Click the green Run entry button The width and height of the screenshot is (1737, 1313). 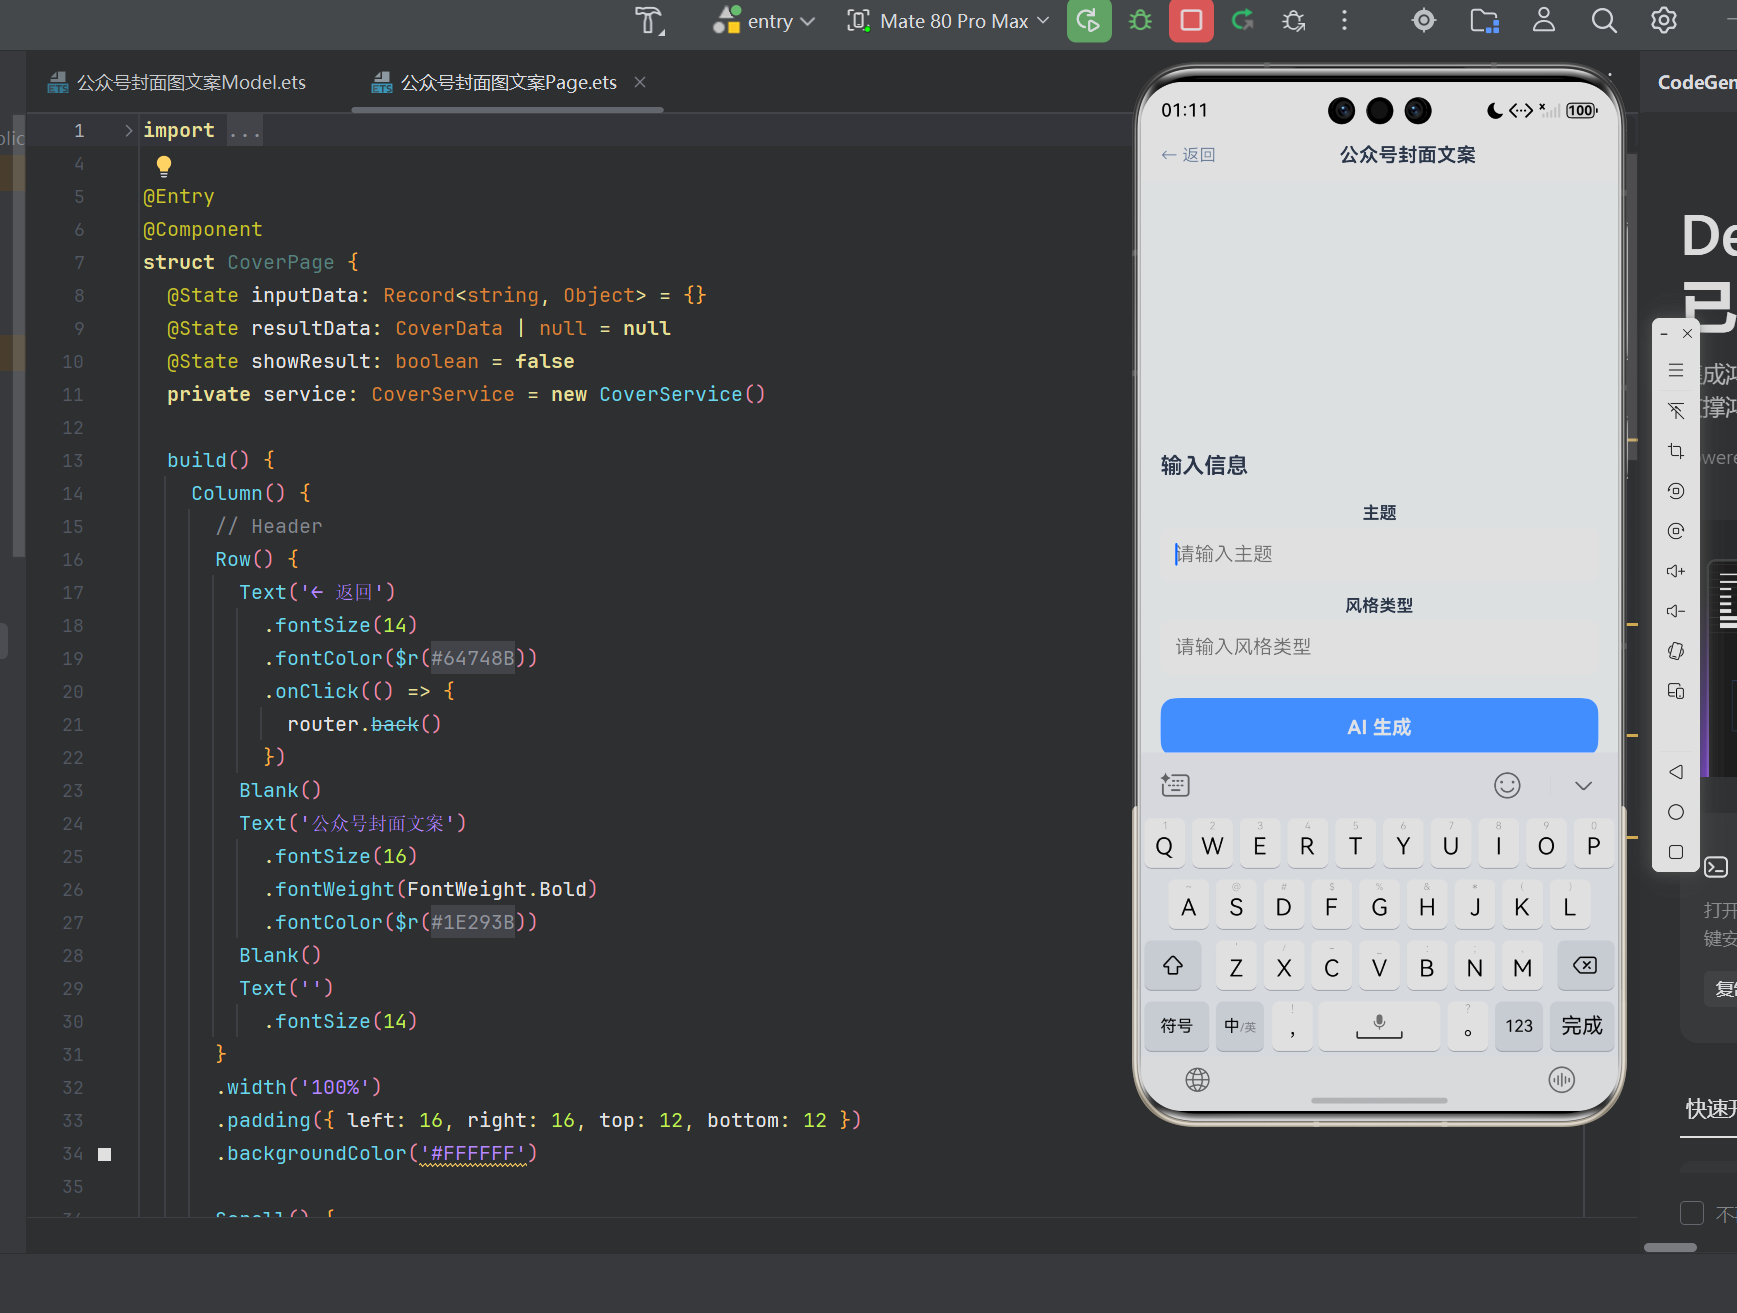(1089, 21)
